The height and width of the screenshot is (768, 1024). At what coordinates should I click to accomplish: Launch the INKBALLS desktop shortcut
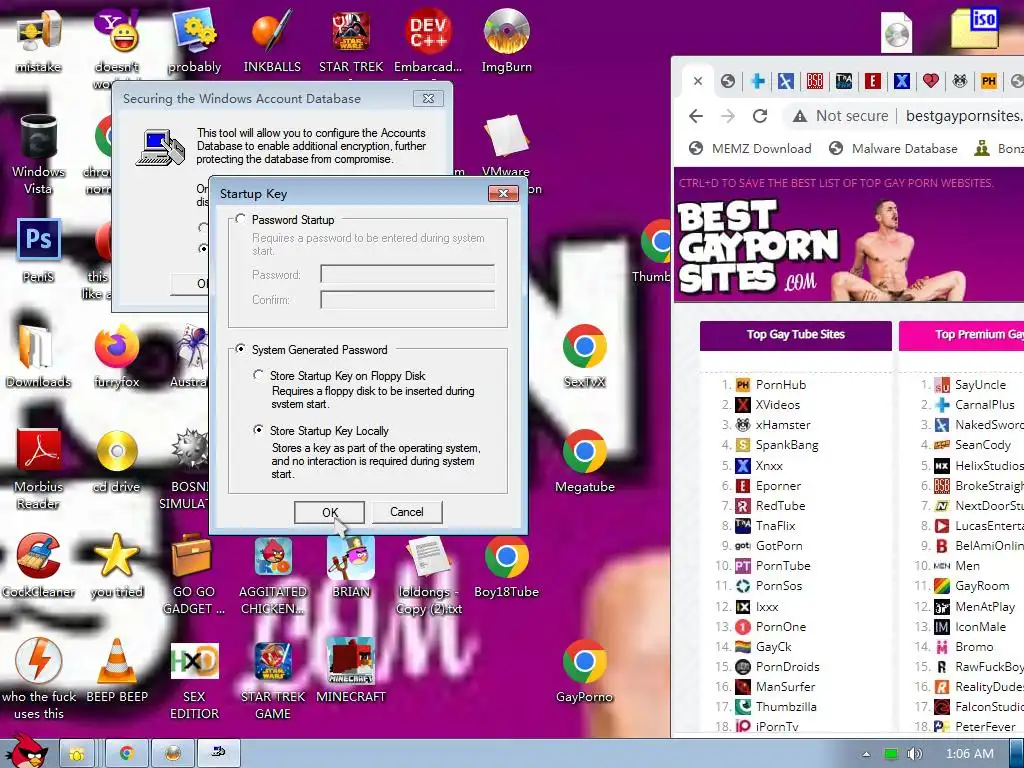point(272,40)
